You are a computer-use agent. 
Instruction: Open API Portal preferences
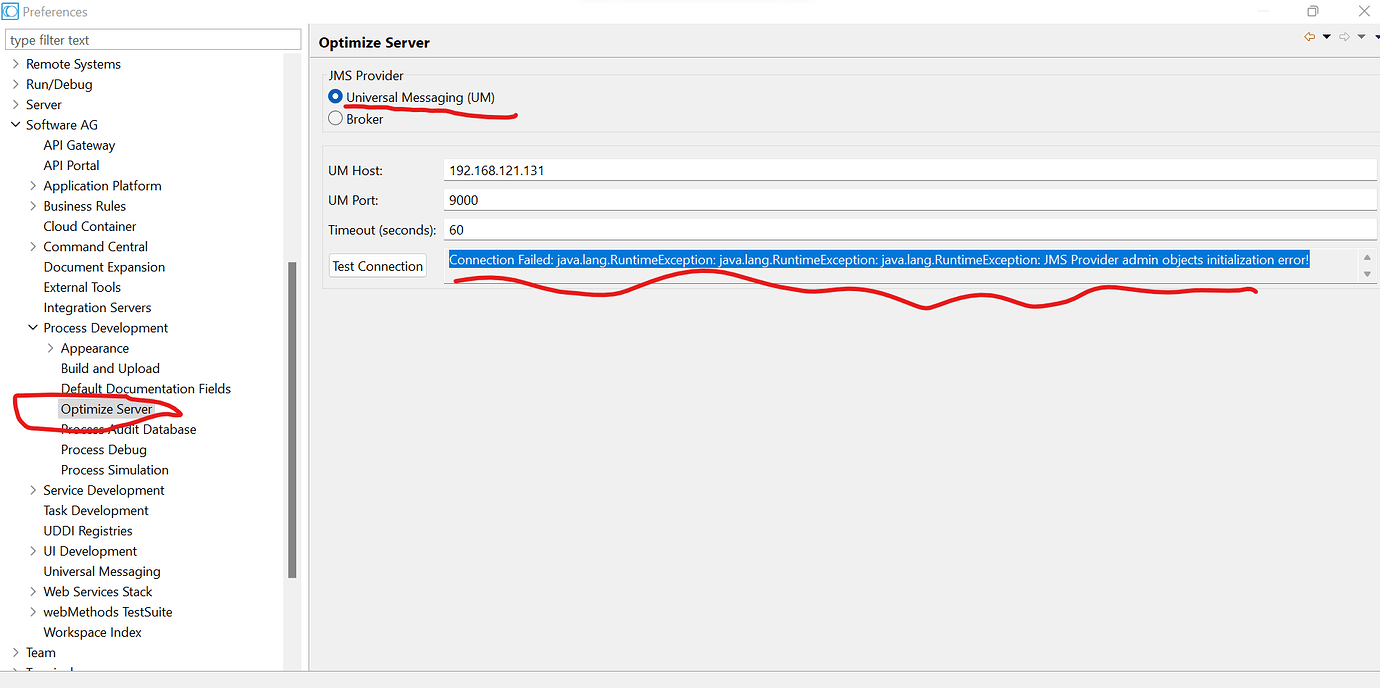coord(71,165)
